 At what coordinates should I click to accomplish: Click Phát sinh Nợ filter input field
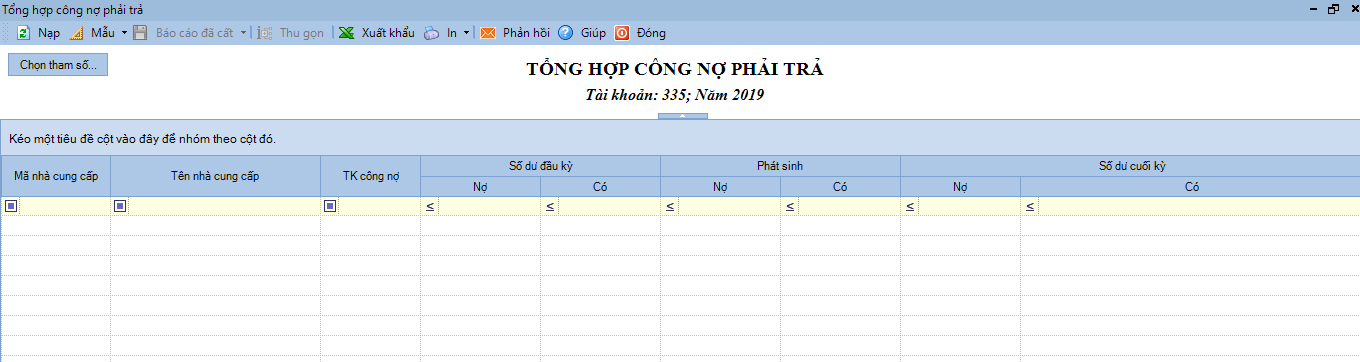tap(729, 206)
